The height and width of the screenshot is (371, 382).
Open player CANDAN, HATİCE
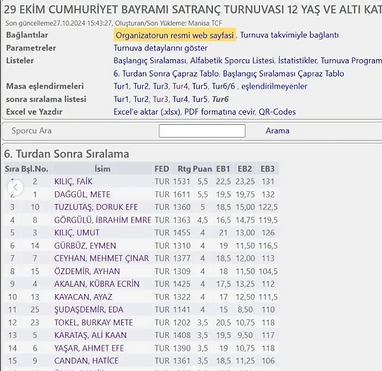pos(86,361)
